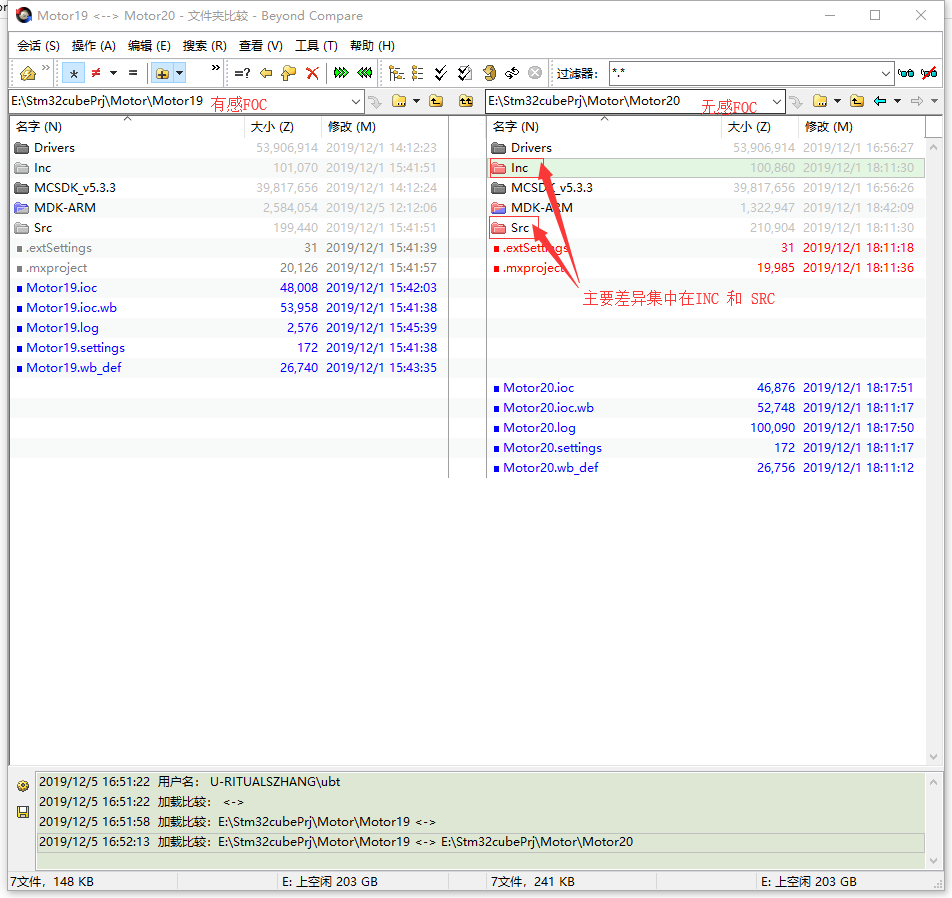Sort left pane by 修改 (M) column

384,127
